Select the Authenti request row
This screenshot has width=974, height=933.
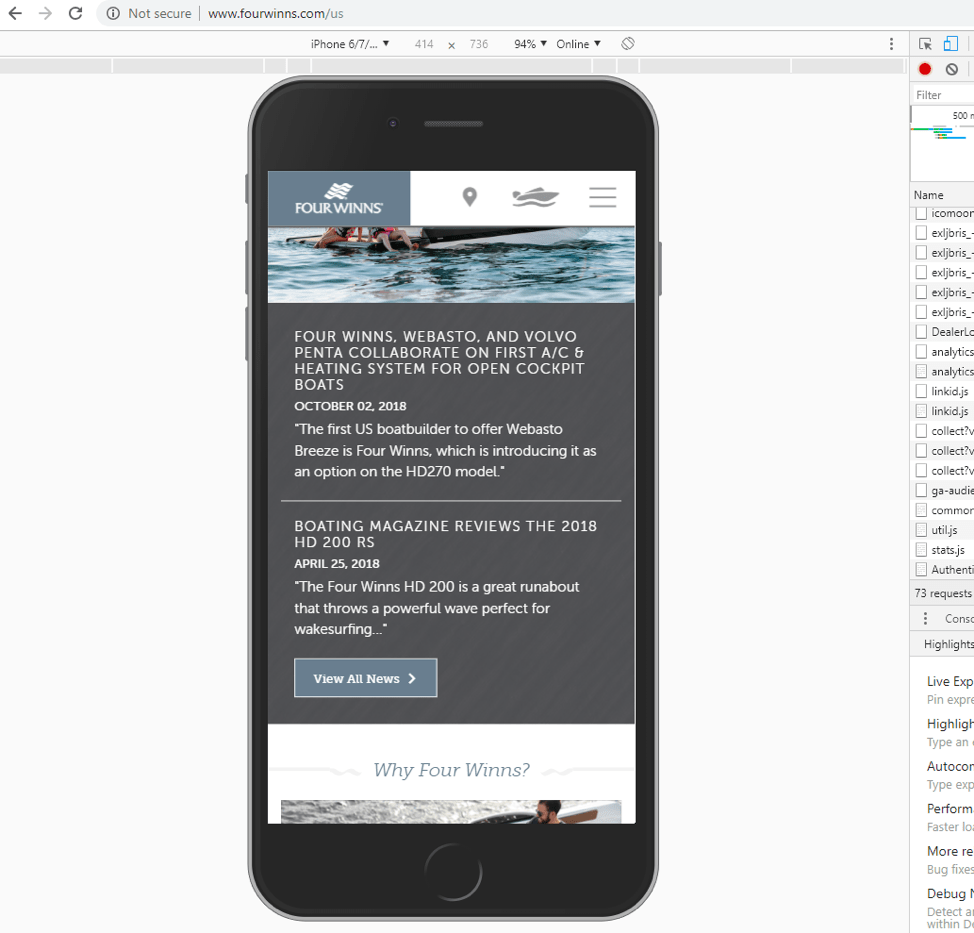click(x=943, y=570)
